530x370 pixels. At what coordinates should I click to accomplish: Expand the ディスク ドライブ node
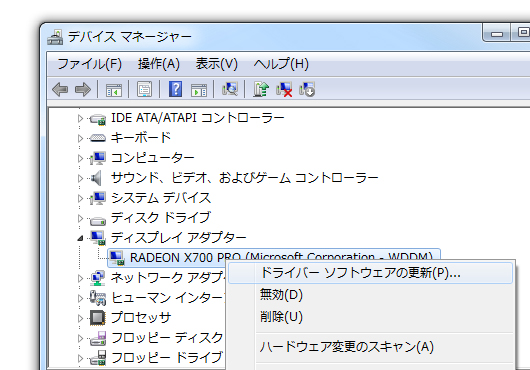tap(80, 218)
